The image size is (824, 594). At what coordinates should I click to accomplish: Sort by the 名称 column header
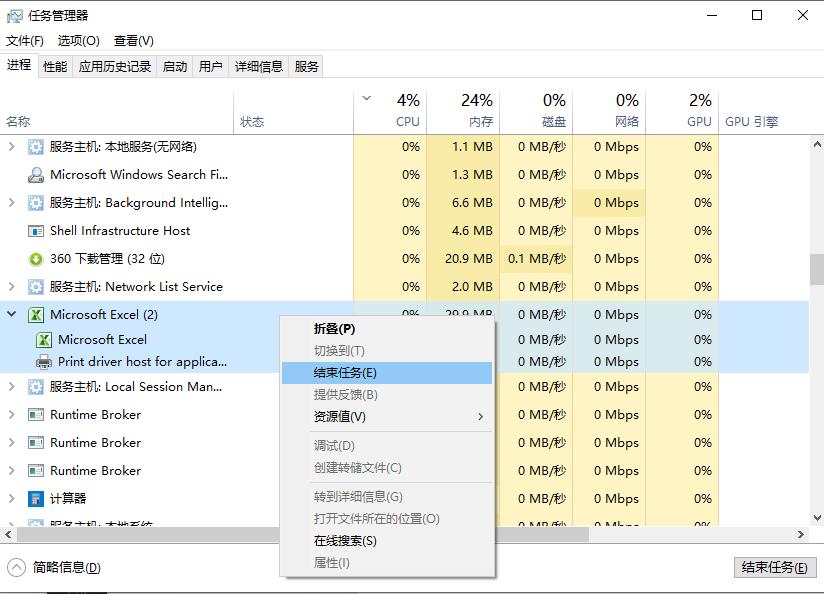(117, 112)
